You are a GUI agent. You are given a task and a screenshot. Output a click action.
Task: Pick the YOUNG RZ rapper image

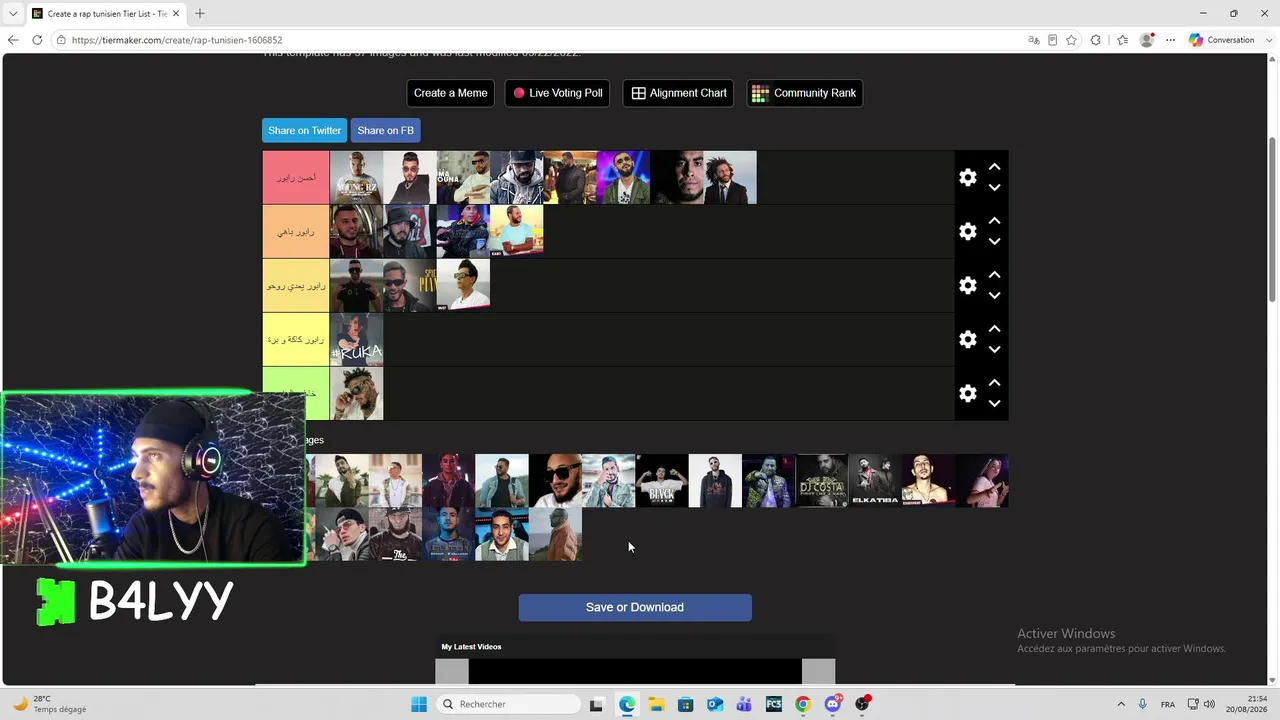click(x=356, y=177)
